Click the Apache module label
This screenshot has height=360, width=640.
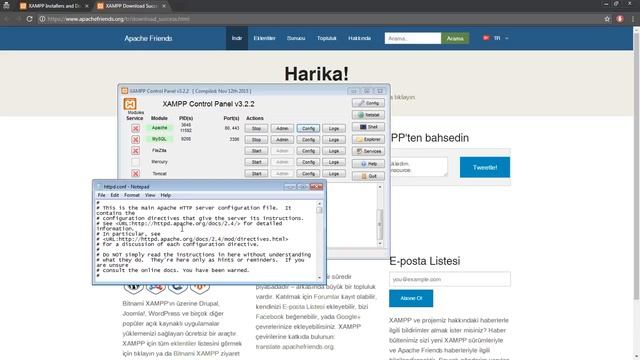[160, 128]
